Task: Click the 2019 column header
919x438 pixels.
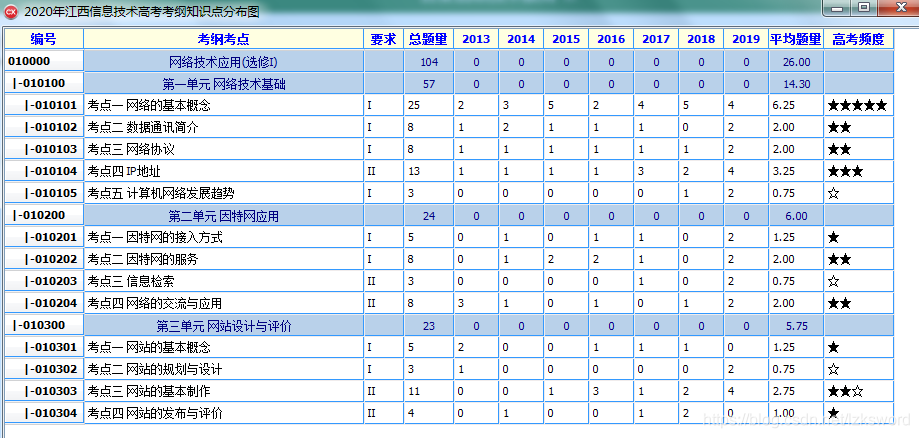Action: [x=746, y=39]
